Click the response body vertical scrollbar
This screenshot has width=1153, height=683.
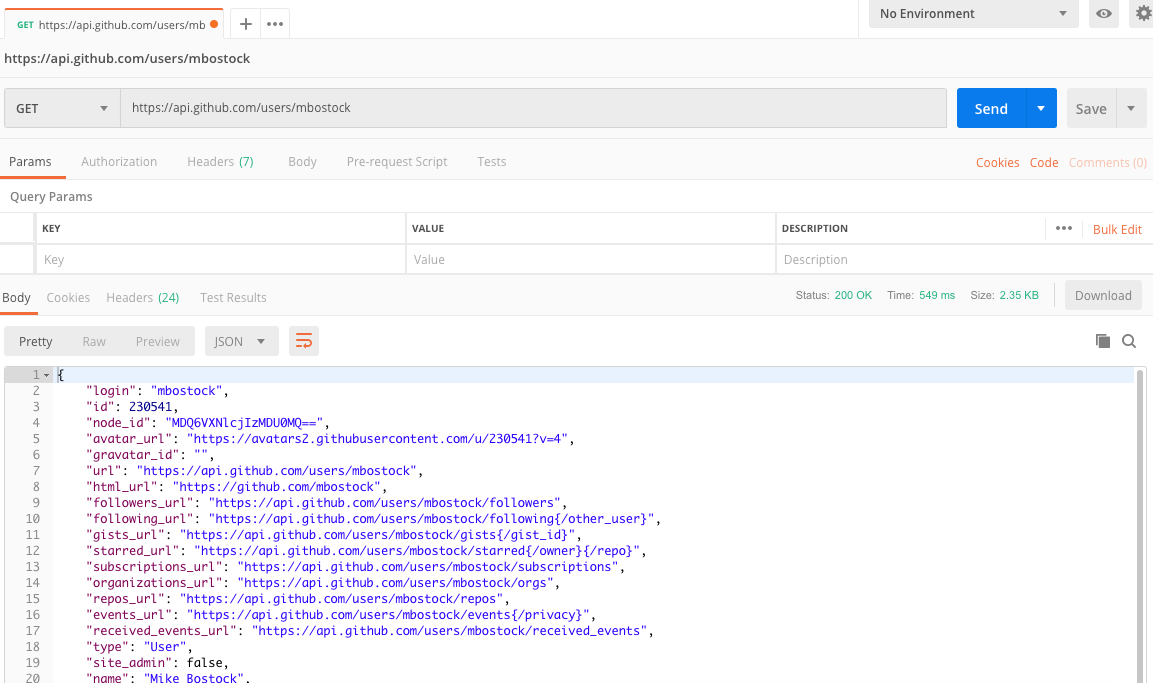[x=1140, y=526]
